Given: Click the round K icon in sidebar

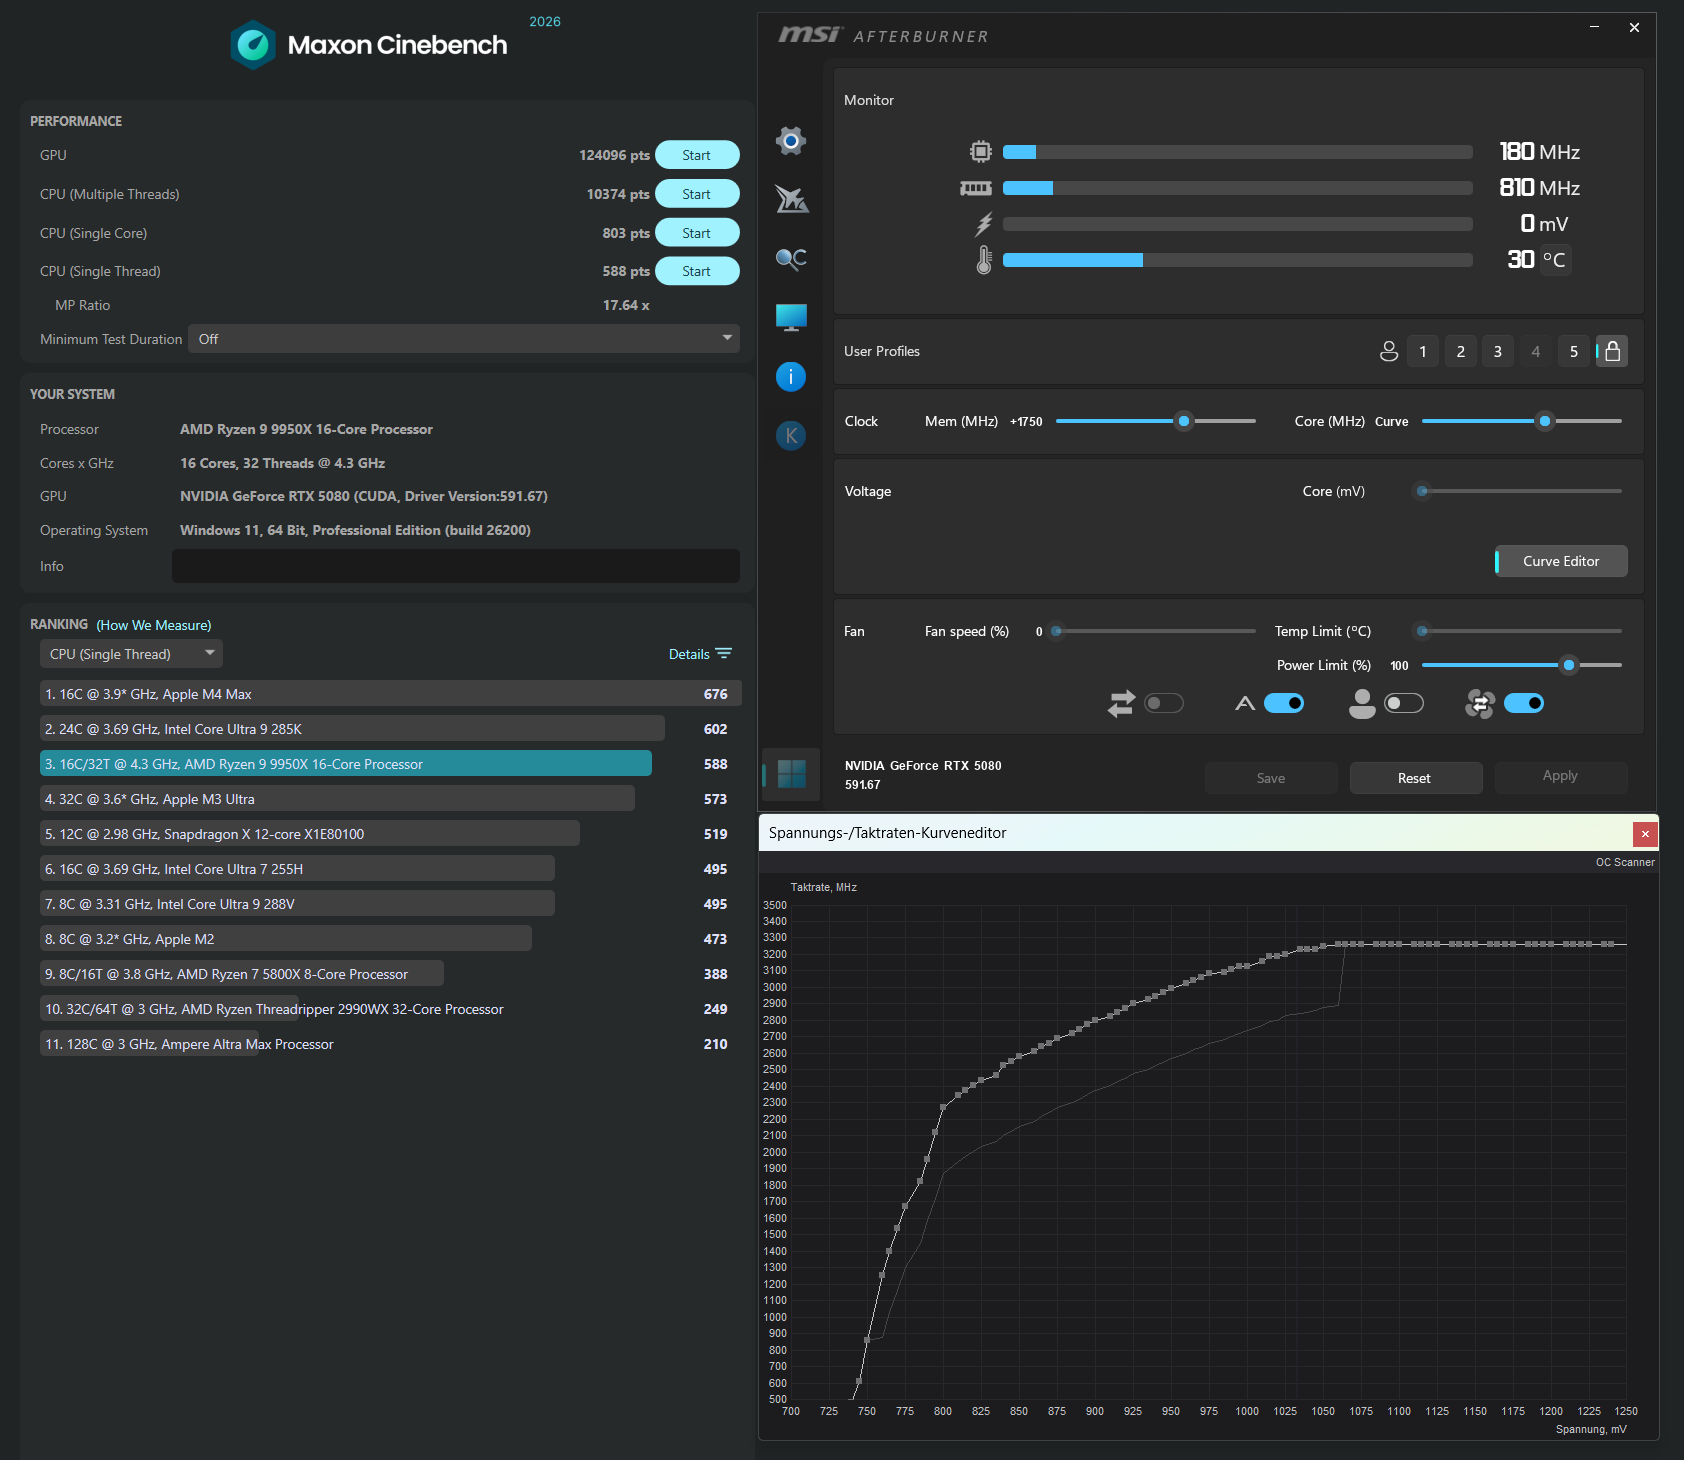Looking at the screenshot, I should point(791,436).
